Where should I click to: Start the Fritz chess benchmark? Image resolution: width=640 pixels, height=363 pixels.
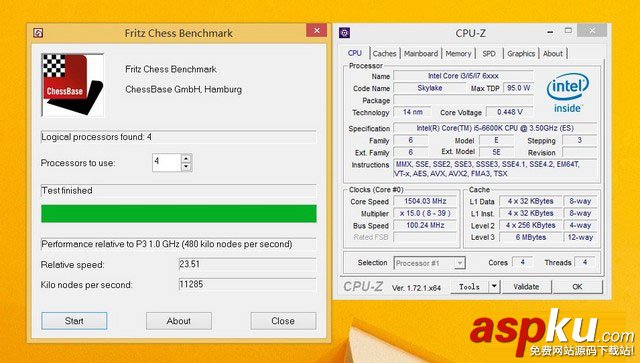click(74, 321)
